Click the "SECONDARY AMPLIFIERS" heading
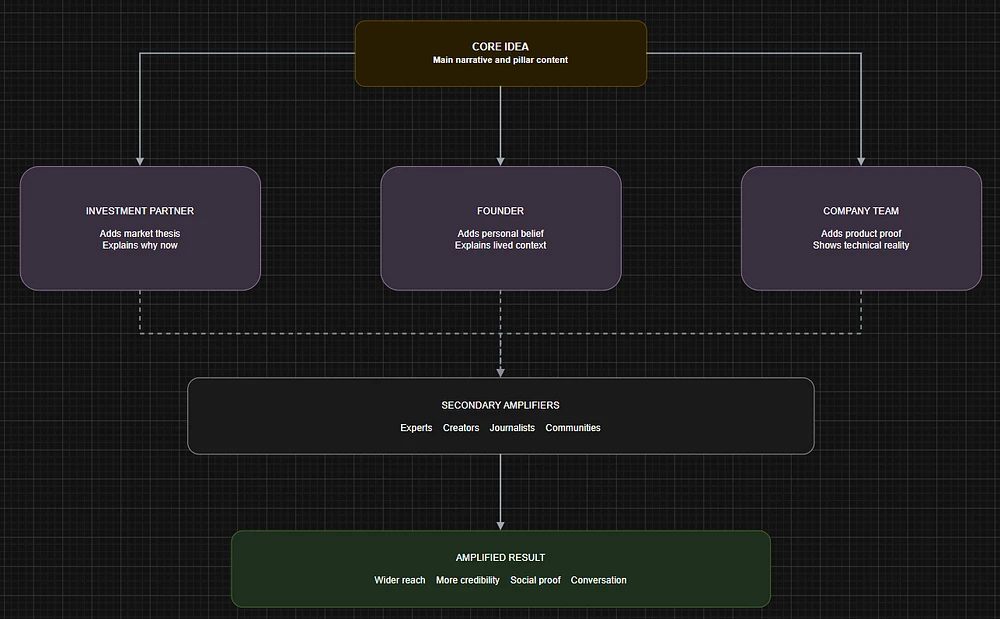Image resolution: width=1000 pixels, height=619 pixels. coord(500,405)
